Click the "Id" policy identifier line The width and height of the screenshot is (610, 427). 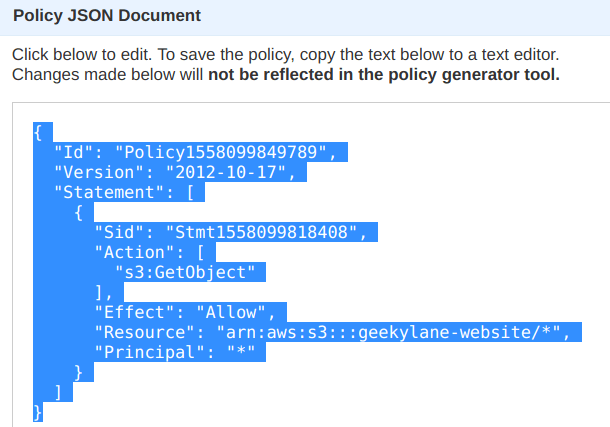(195, 152)
